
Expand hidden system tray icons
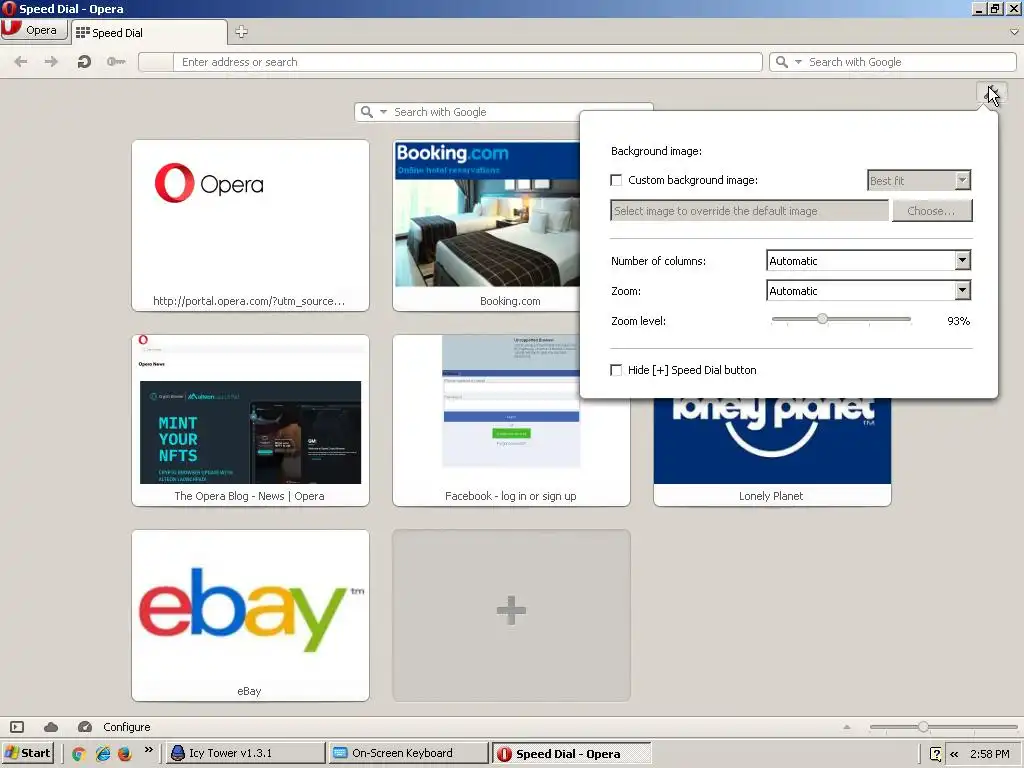[954, 754]
